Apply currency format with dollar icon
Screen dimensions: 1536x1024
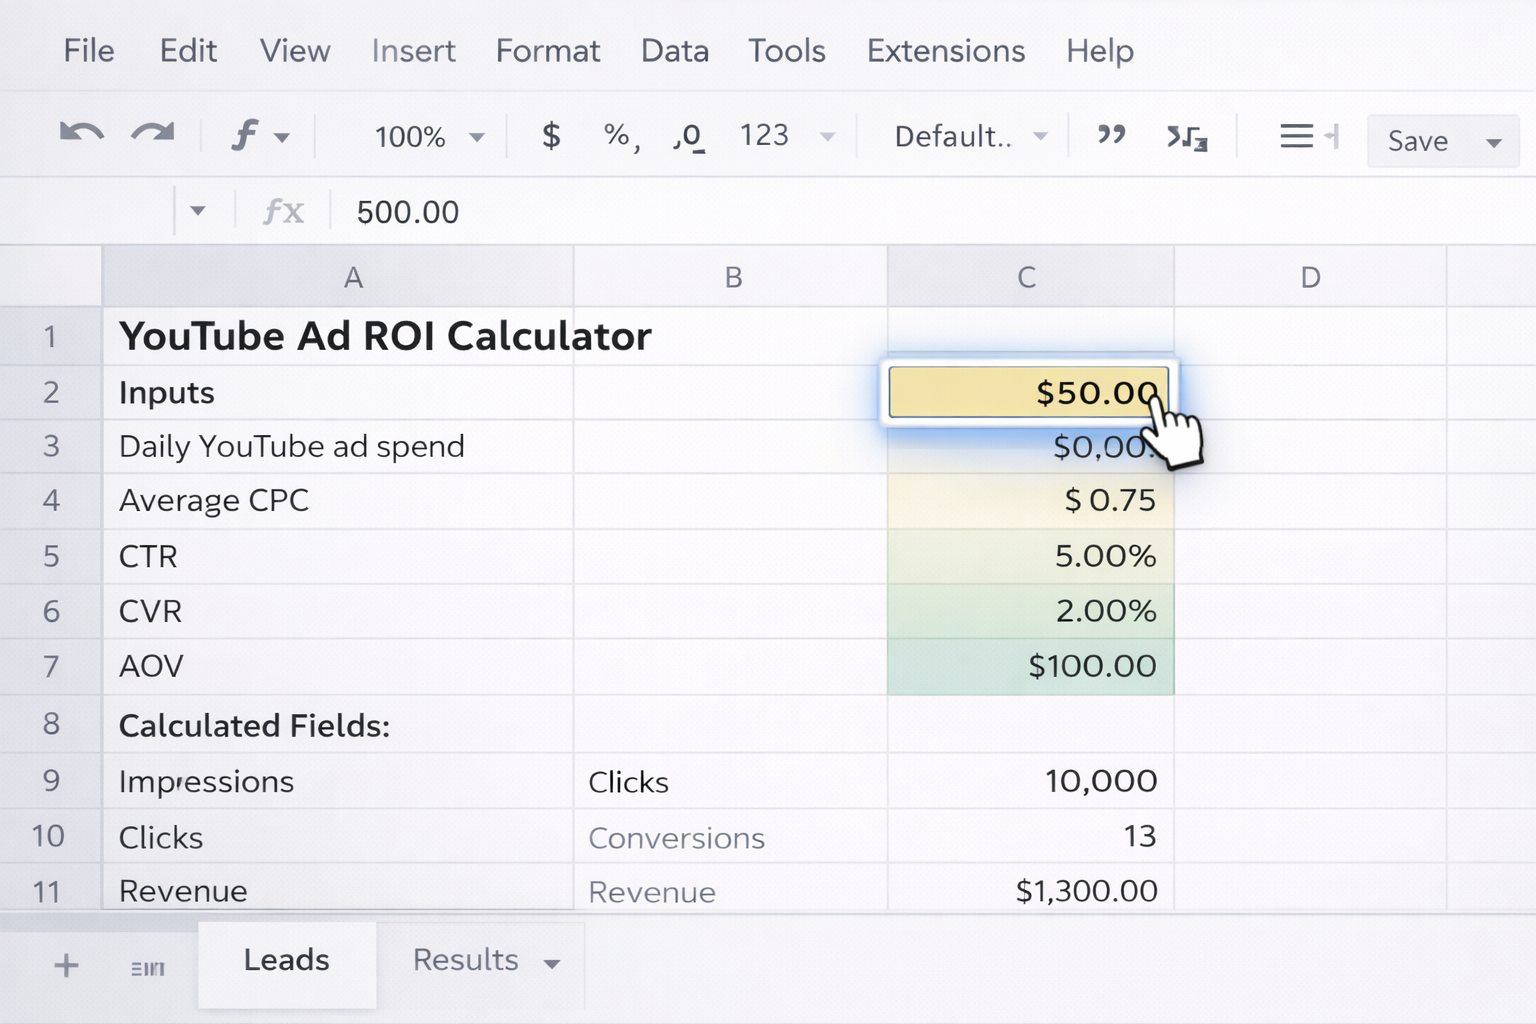pos(551,135)
